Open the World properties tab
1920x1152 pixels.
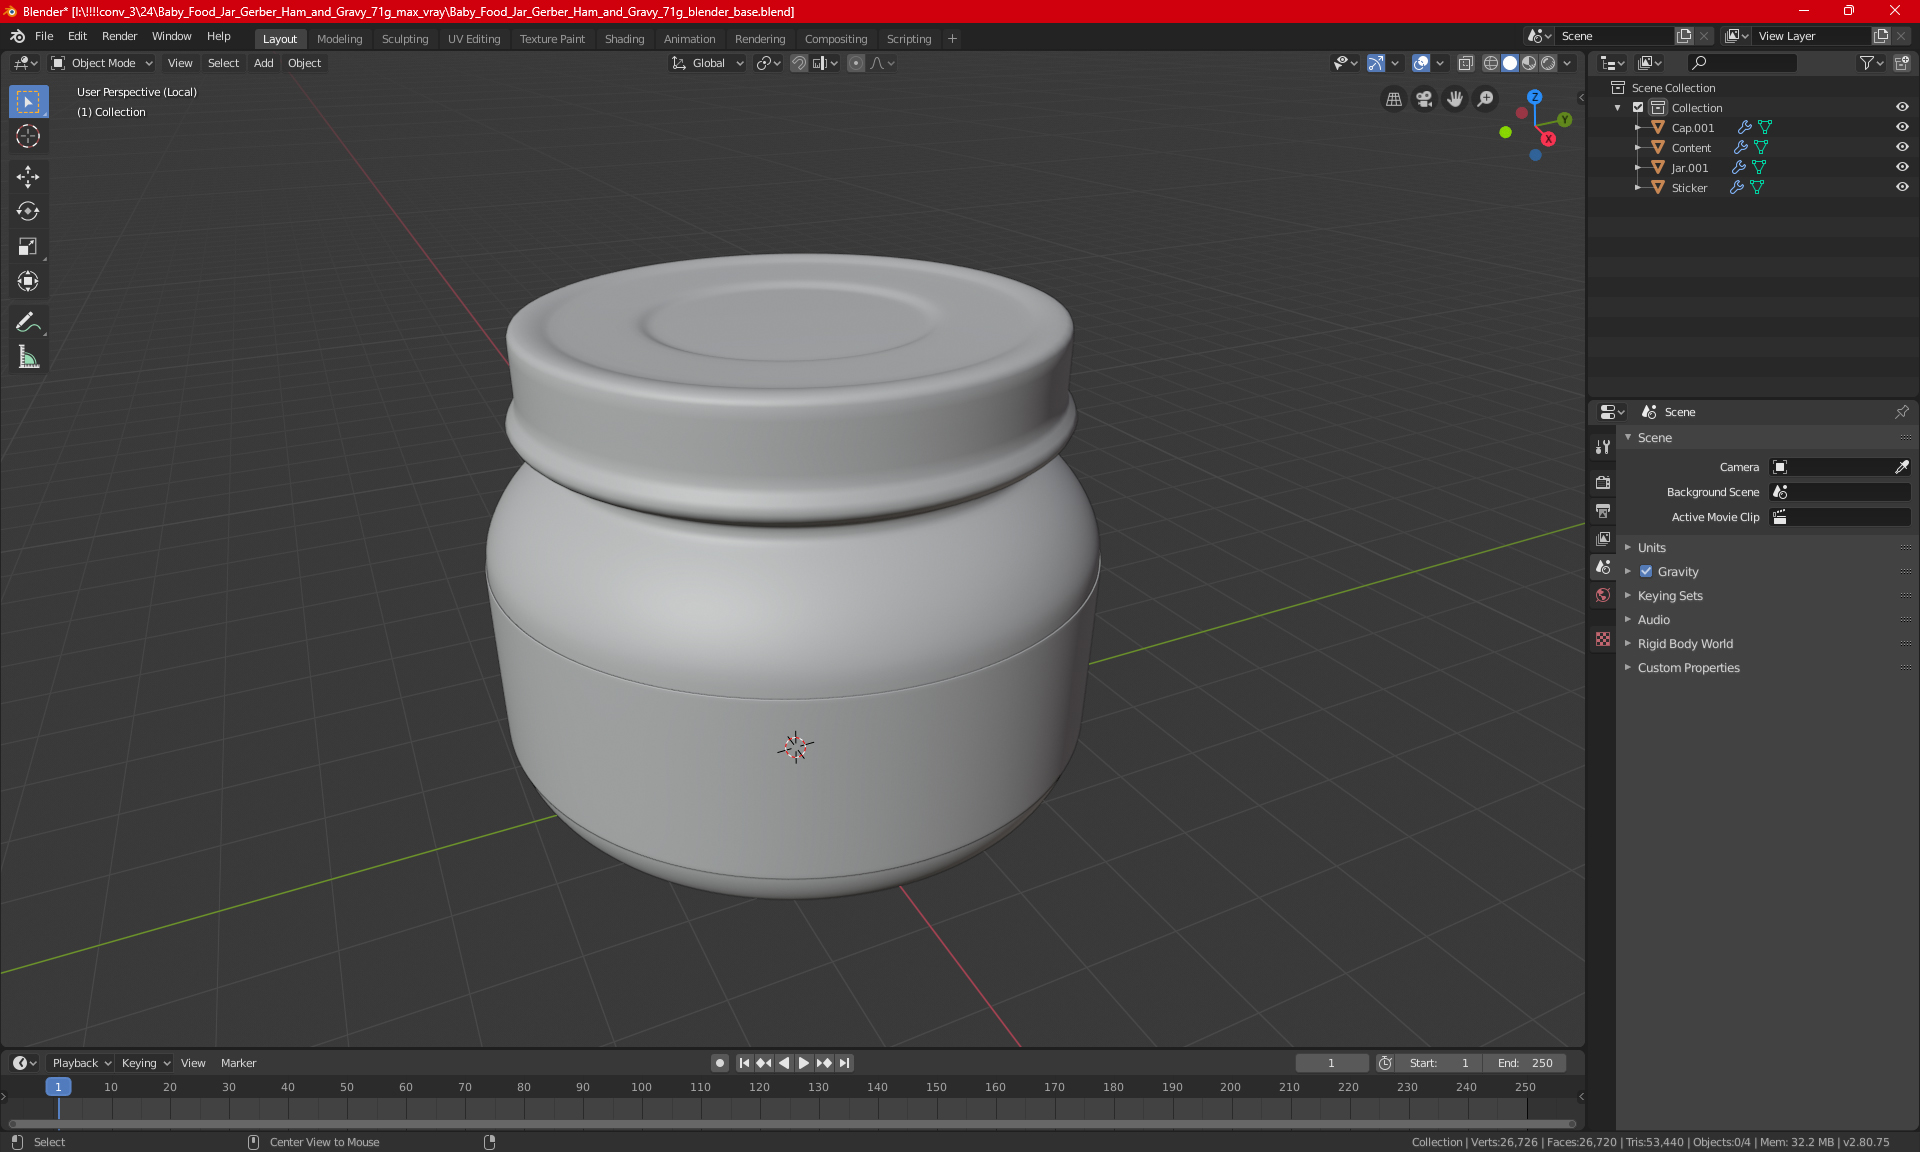pos(1603,595)
